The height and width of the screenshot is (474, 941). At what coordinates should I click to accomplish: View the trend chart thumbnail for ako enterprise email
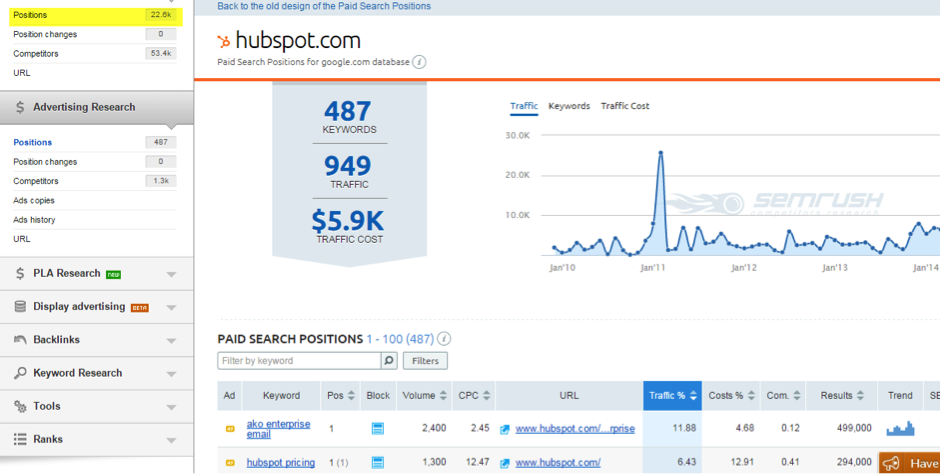pos(900,429)
